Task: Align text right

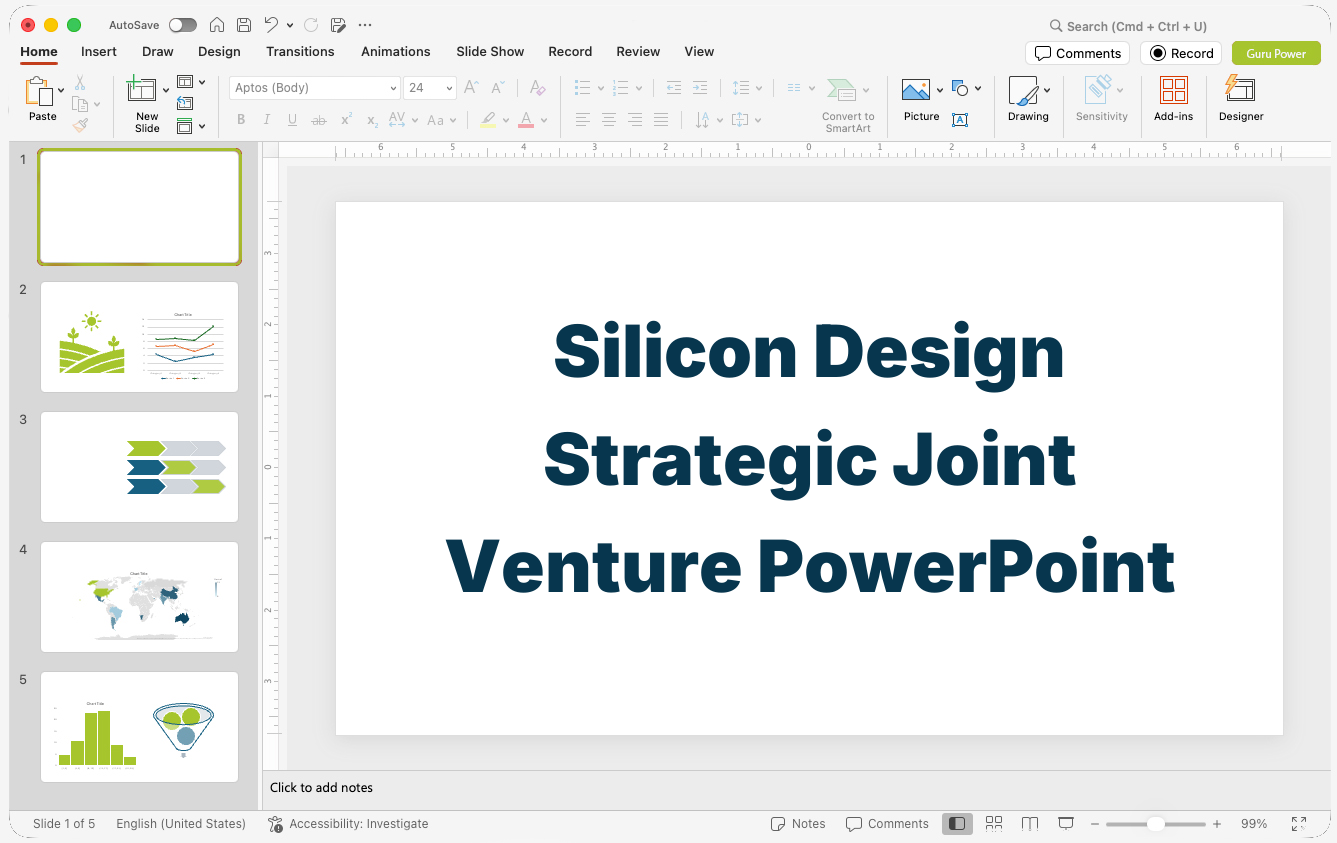Action: (x=635, y=120)
